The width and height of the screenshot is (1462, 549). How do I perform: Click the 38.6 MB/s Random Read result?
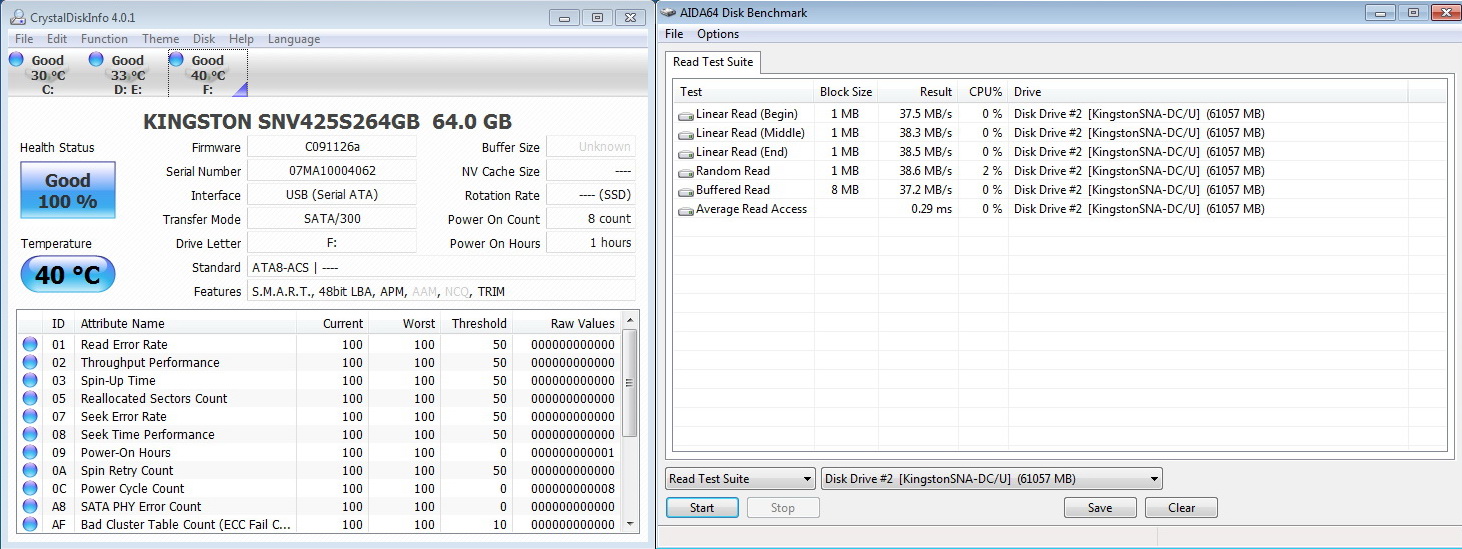(x=927, y=172)
